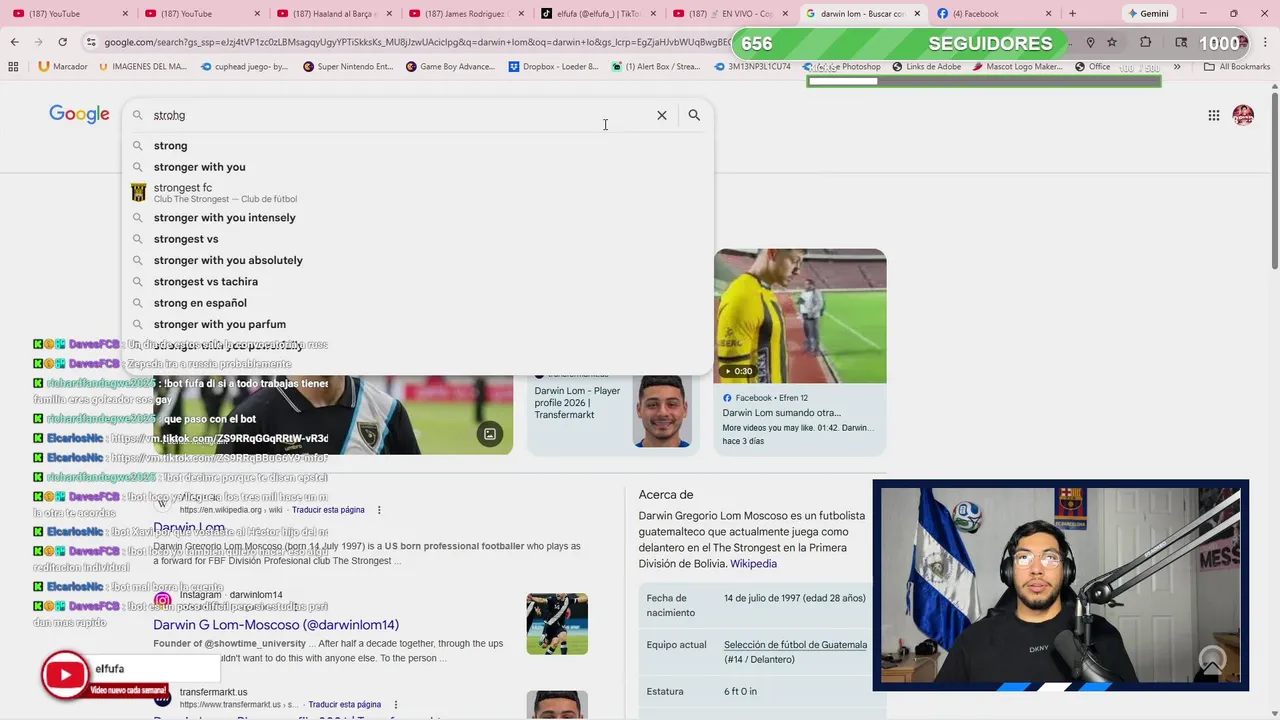Click the Gemini button

(x=1148, y=13)
